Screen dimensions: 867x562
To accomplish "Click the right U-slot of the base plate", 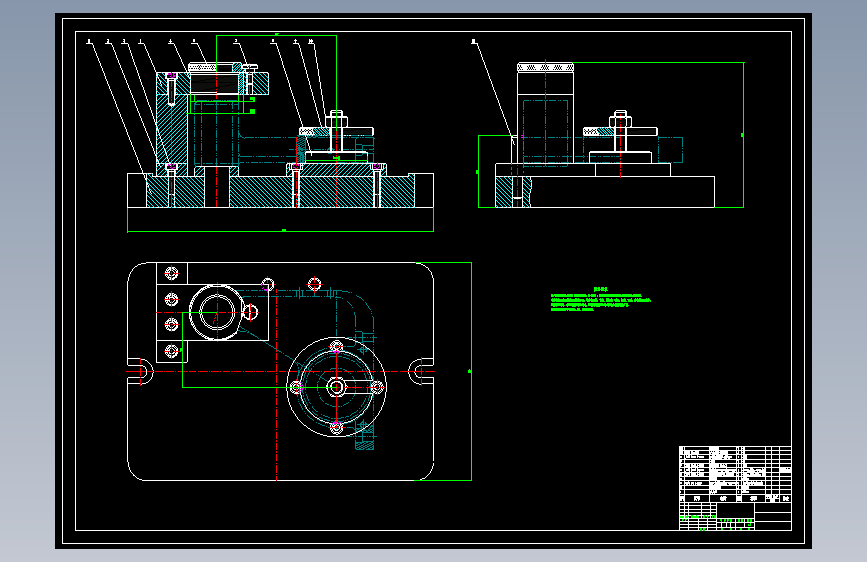I will click(421, 371).
